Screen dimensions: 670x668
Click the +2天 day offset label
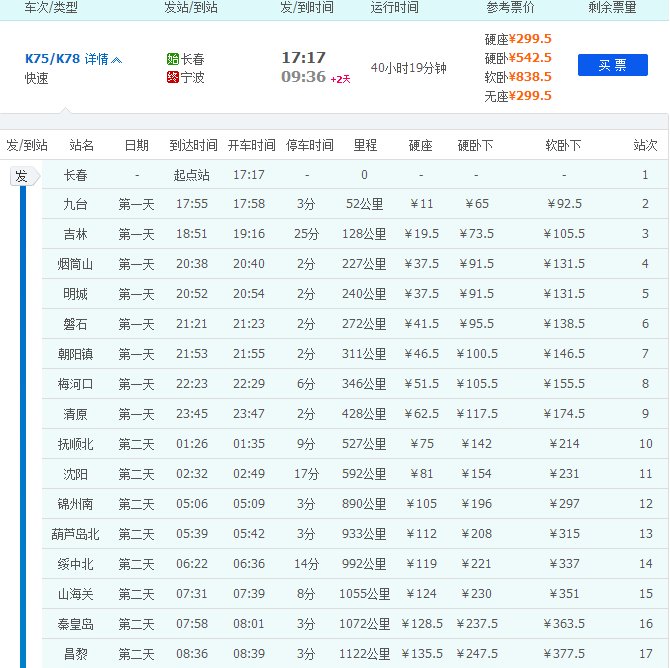click(340, 79)
